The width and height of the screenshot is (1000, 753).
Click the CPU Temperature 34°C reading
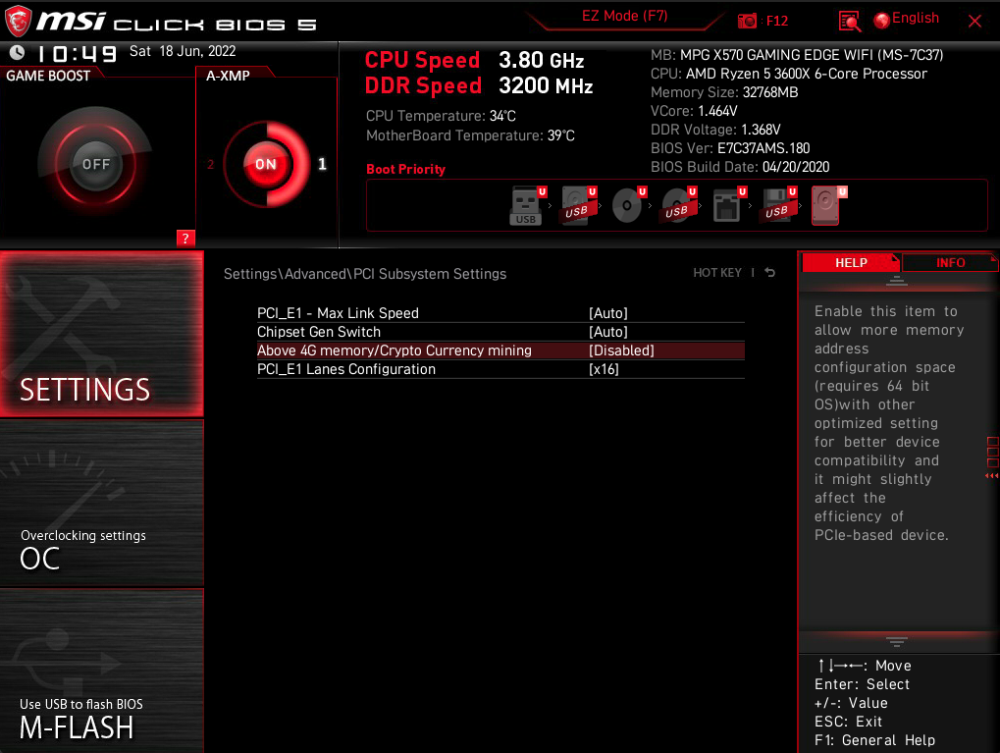coord(441,116)
